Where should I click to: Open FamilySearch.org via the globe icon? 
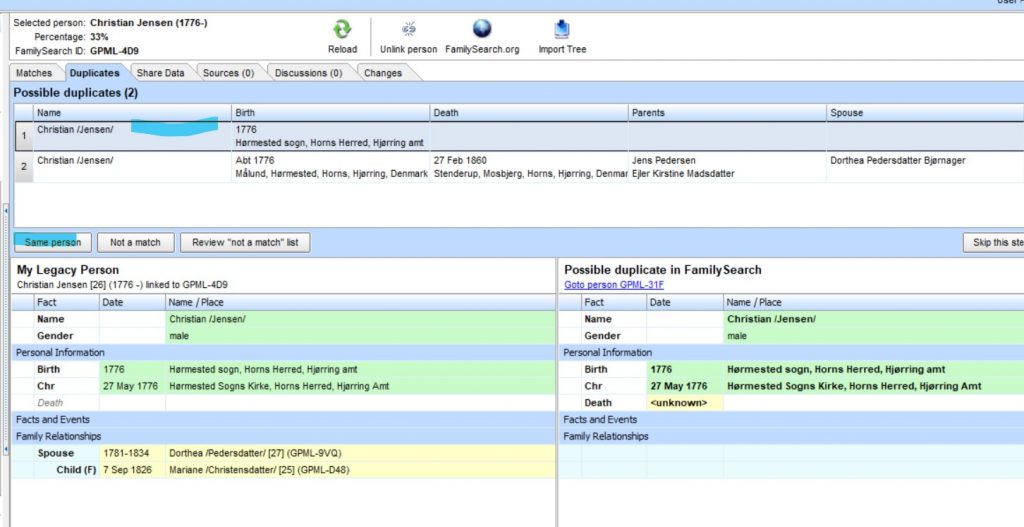pyautogui.click(x=482, y=29)
